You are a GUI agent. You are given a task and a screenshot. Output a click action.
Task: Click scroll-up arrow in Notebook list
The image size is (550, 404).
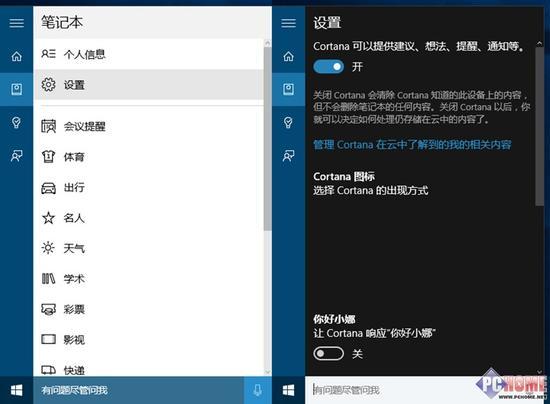[268, 43]
